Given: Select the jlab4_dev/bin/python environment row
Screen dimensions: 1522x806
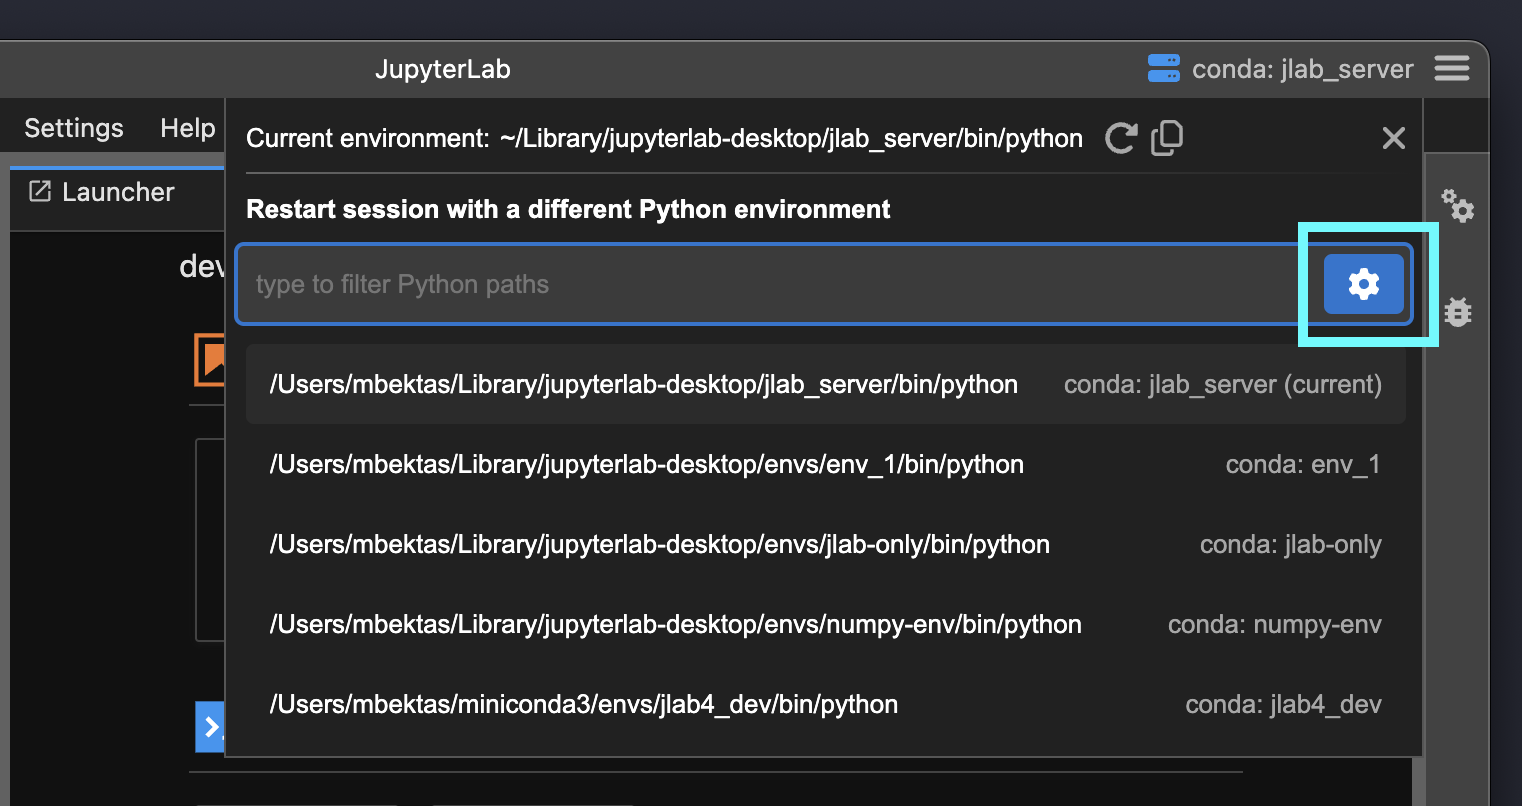Looking at the screenshot, I should coord(826,704).
